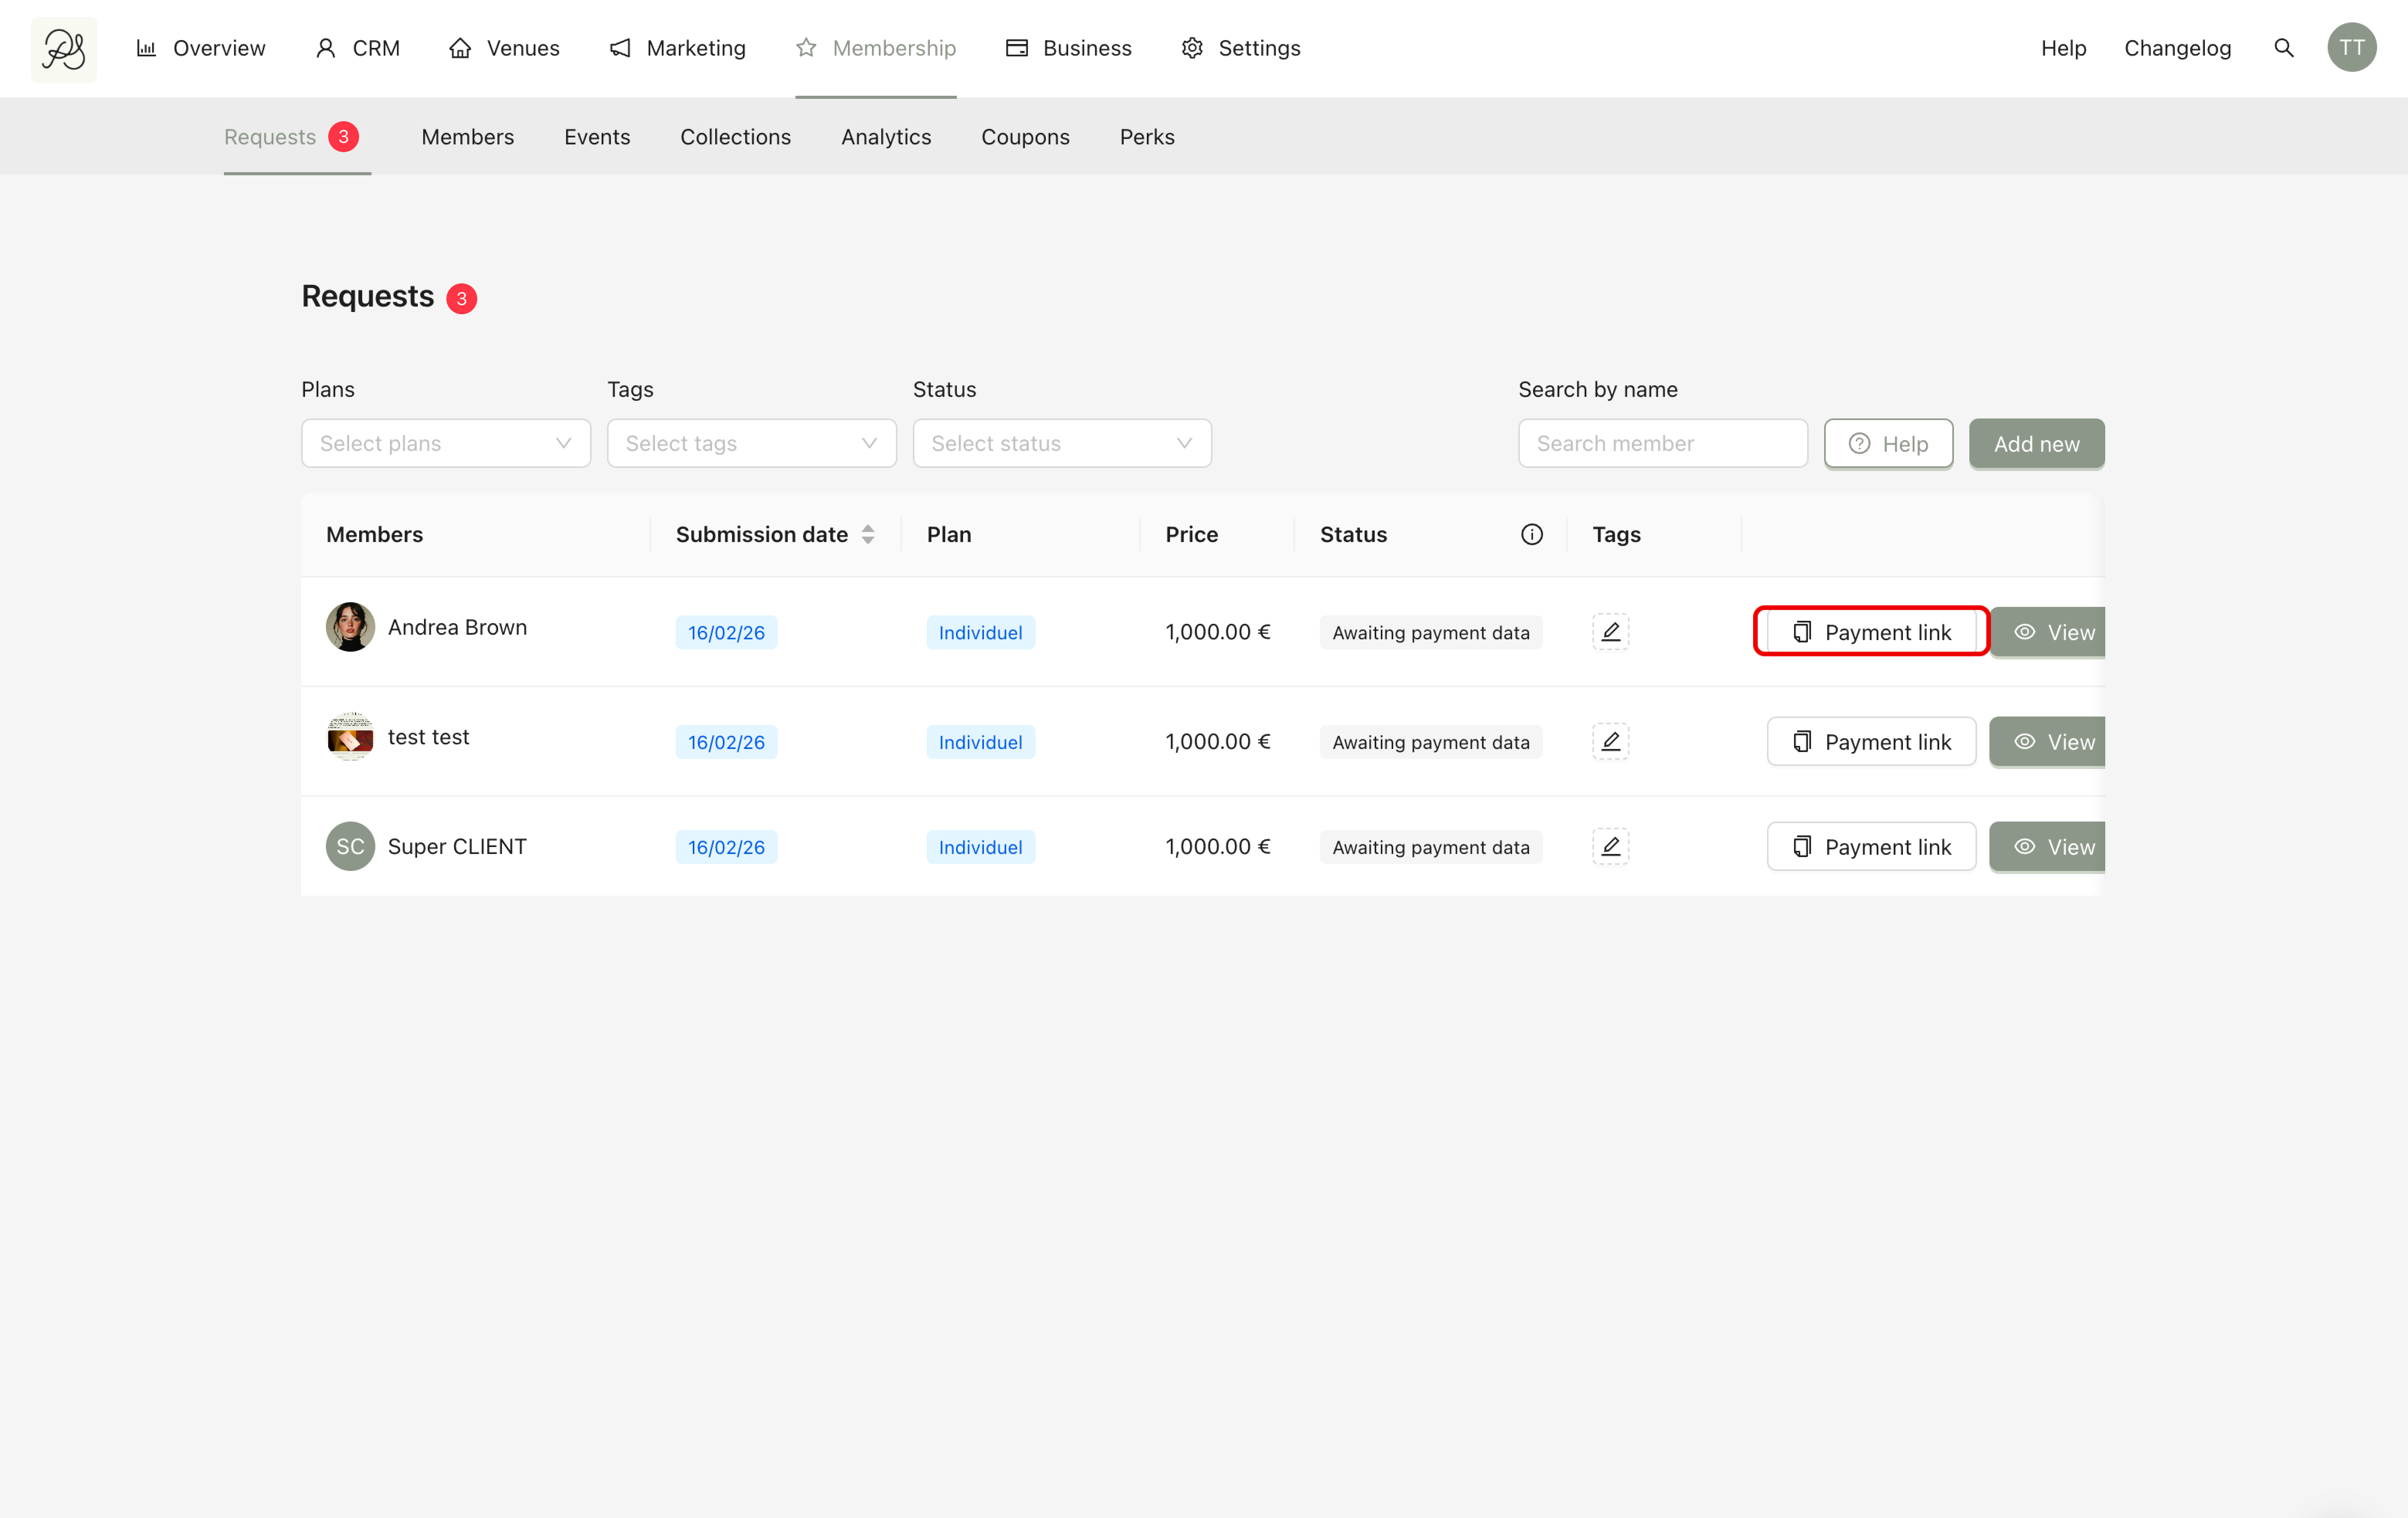Click the Status column info icon
This screenshot has width=2408, height=1518.
tap(1531, 534)
